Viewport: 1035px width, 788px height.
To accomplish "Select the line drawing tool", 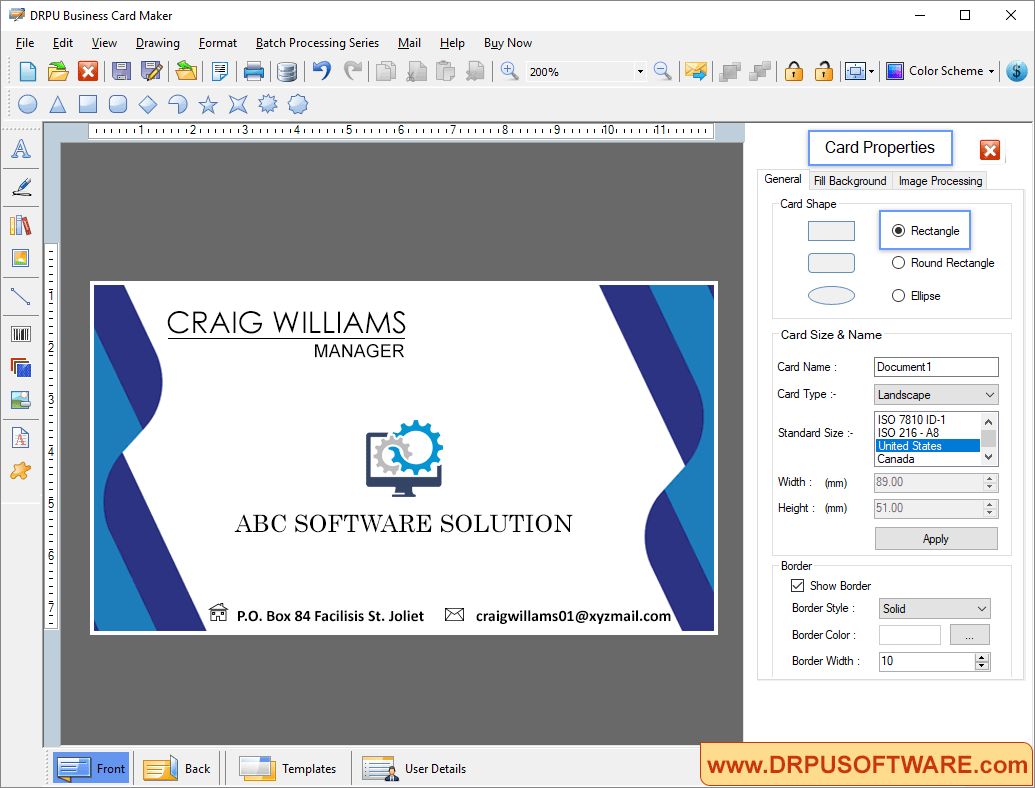I will pyautogui.click(x=21, y=296).
